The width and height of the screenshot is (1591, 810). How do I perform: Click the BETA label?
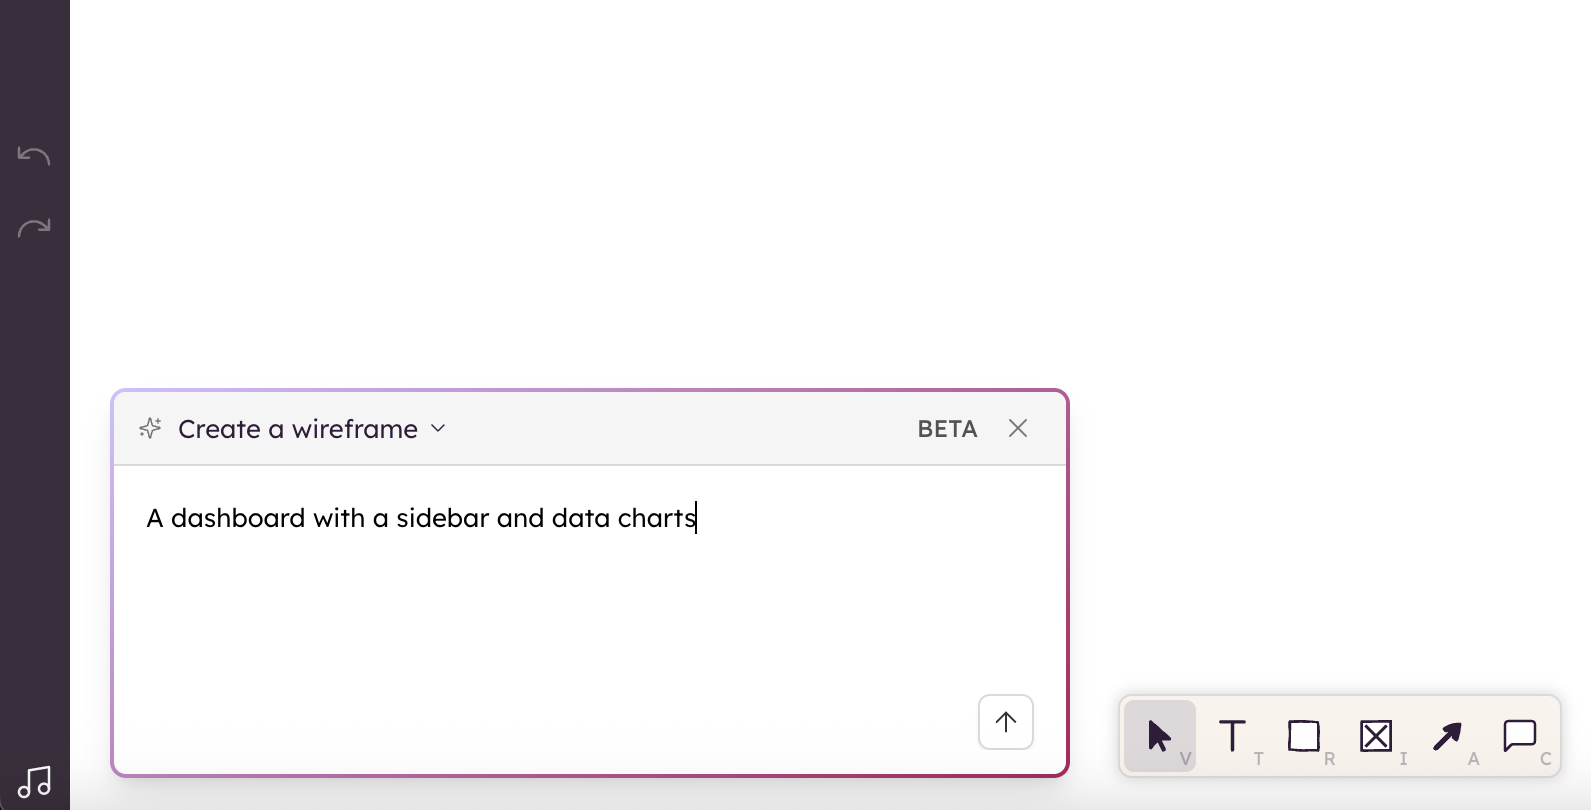[947, 429]
